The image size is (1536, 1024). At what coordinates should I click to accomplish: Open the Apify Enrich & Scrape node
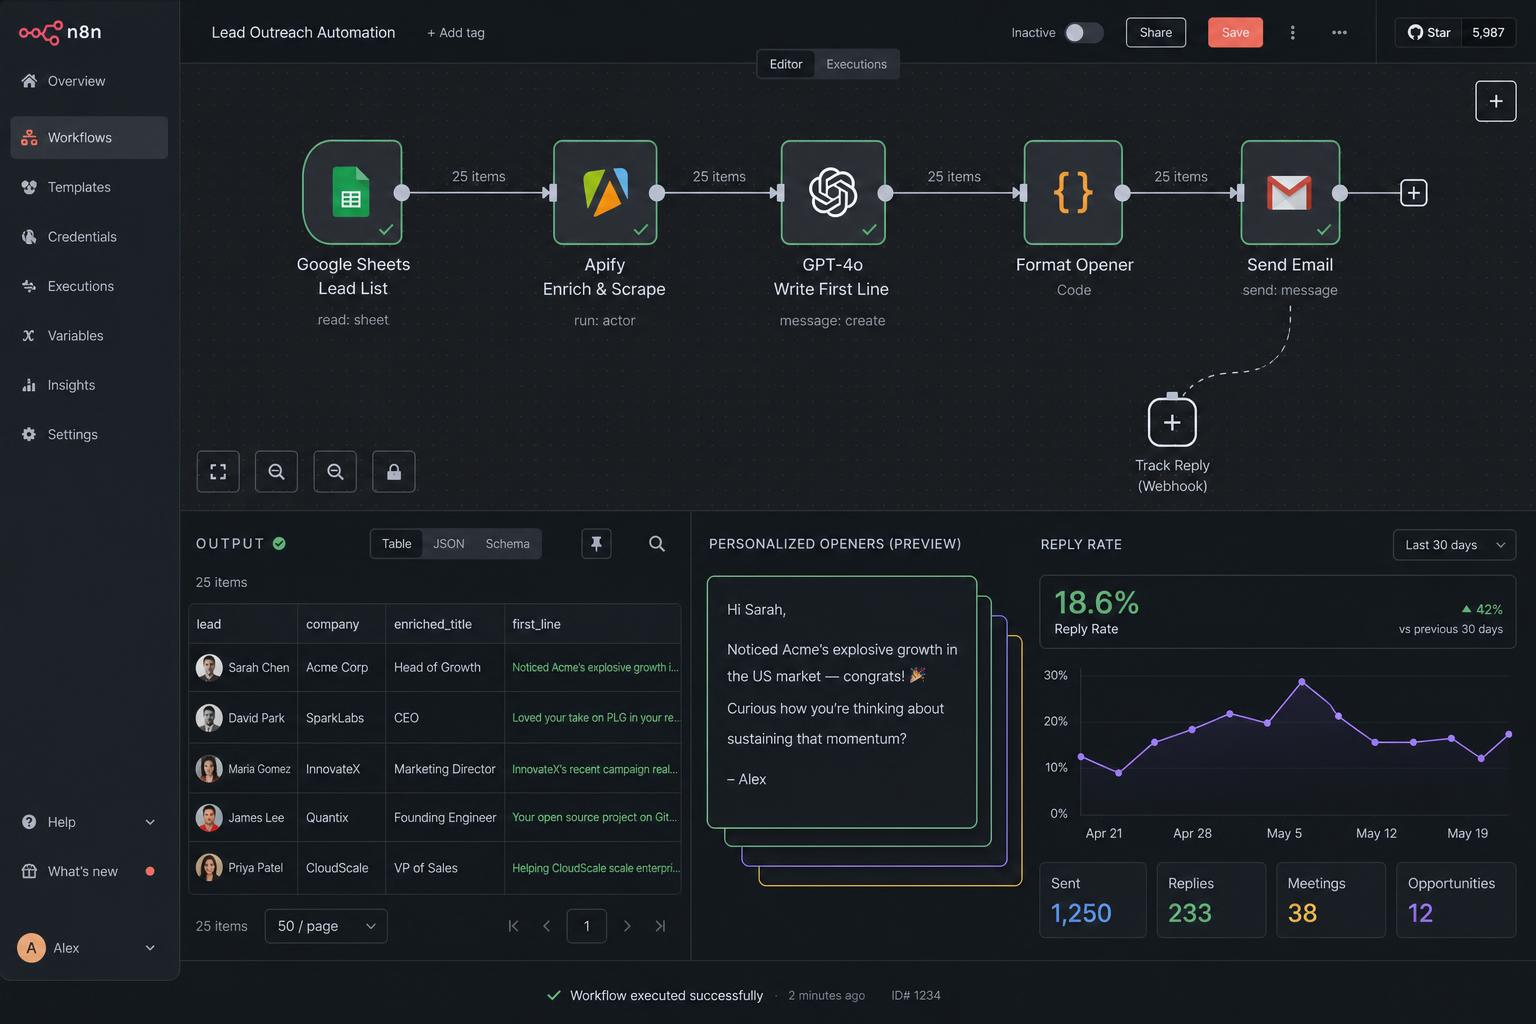[605, 192]
